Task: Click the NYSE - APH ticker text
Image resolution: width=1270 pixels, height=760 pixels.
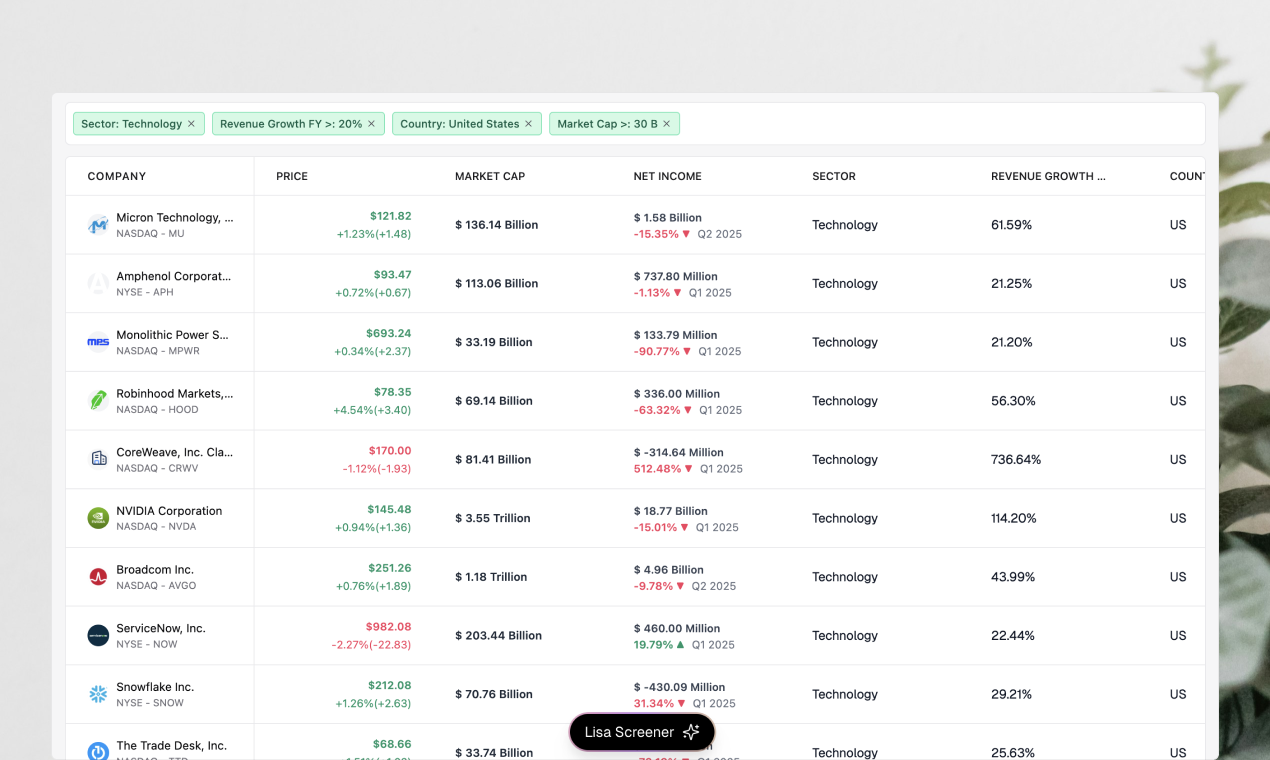Action: click(x=145, y=292)
